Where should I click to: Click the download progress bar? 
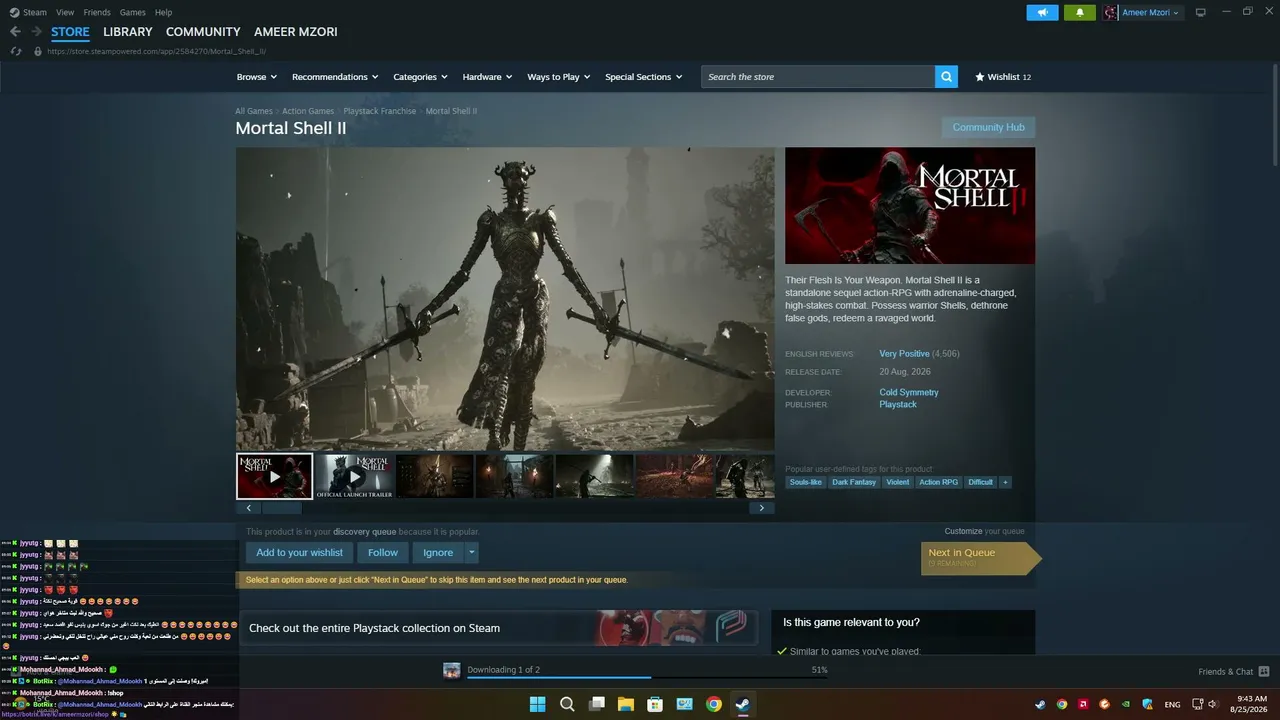[647, 678]
